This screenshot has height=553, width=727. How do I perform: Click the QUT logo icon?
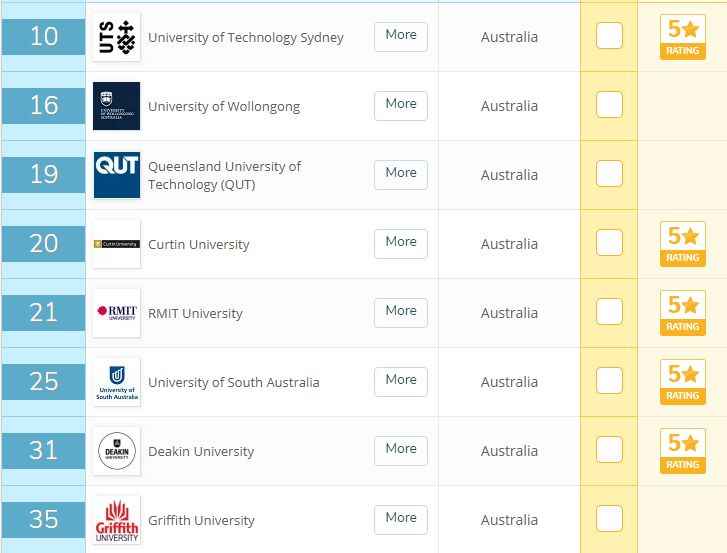tap(116, 175)
